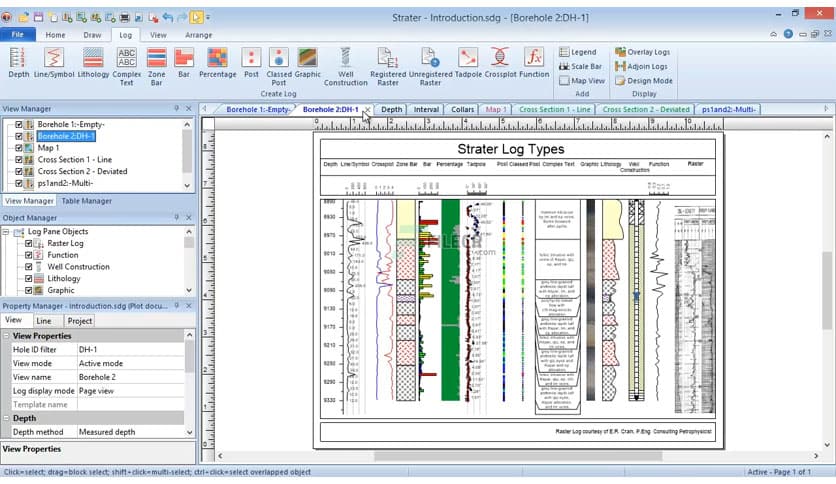This screenshot has height=484, width=836.
Task: Create a Graphic log
Action: tap(308, 63)
